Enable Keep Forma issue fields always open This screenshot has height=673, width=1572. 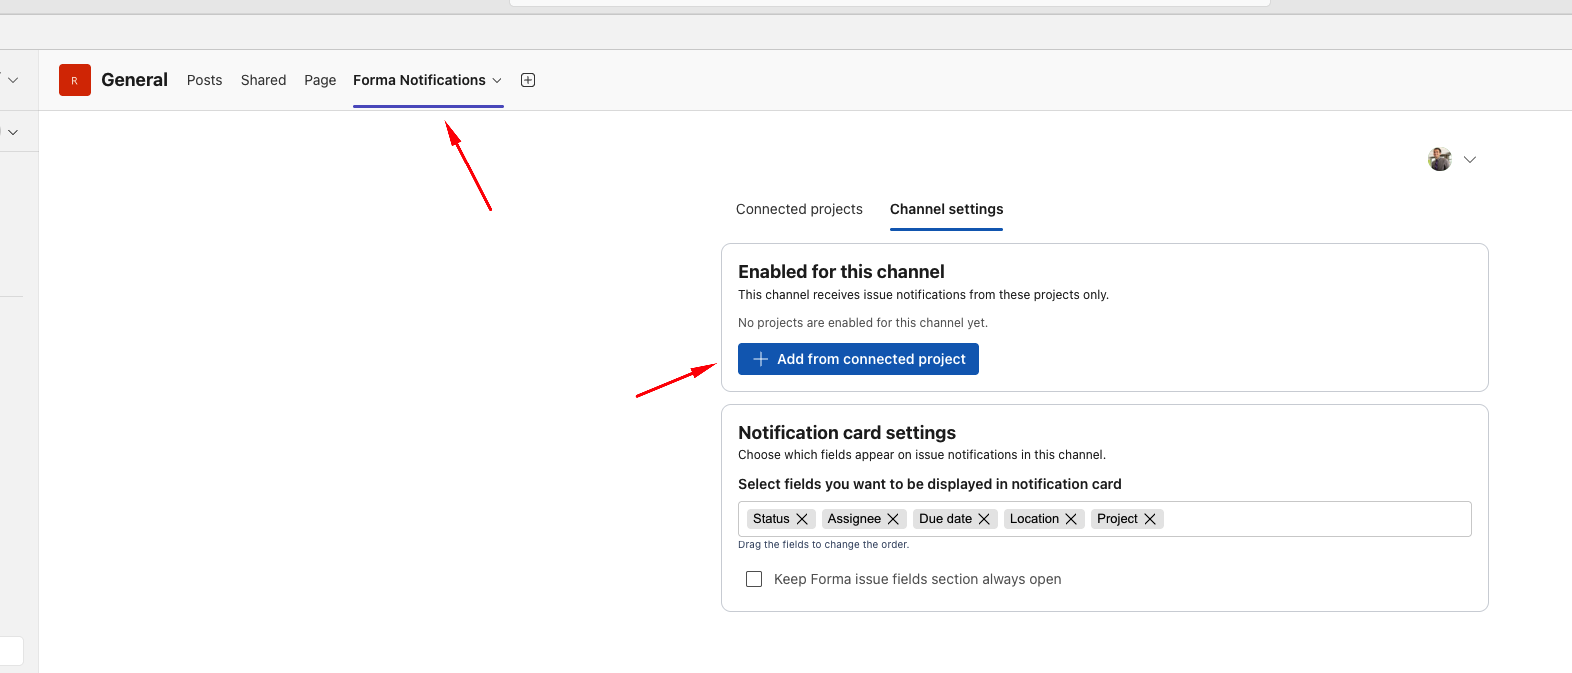tap(754, 579)
